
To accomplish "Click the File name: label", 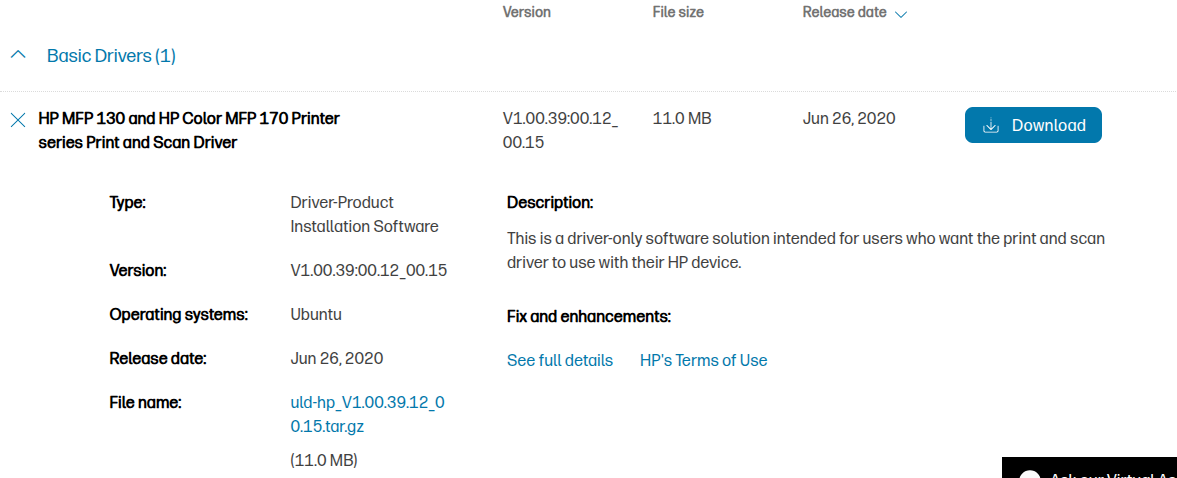I will click(x=146, y=403).
